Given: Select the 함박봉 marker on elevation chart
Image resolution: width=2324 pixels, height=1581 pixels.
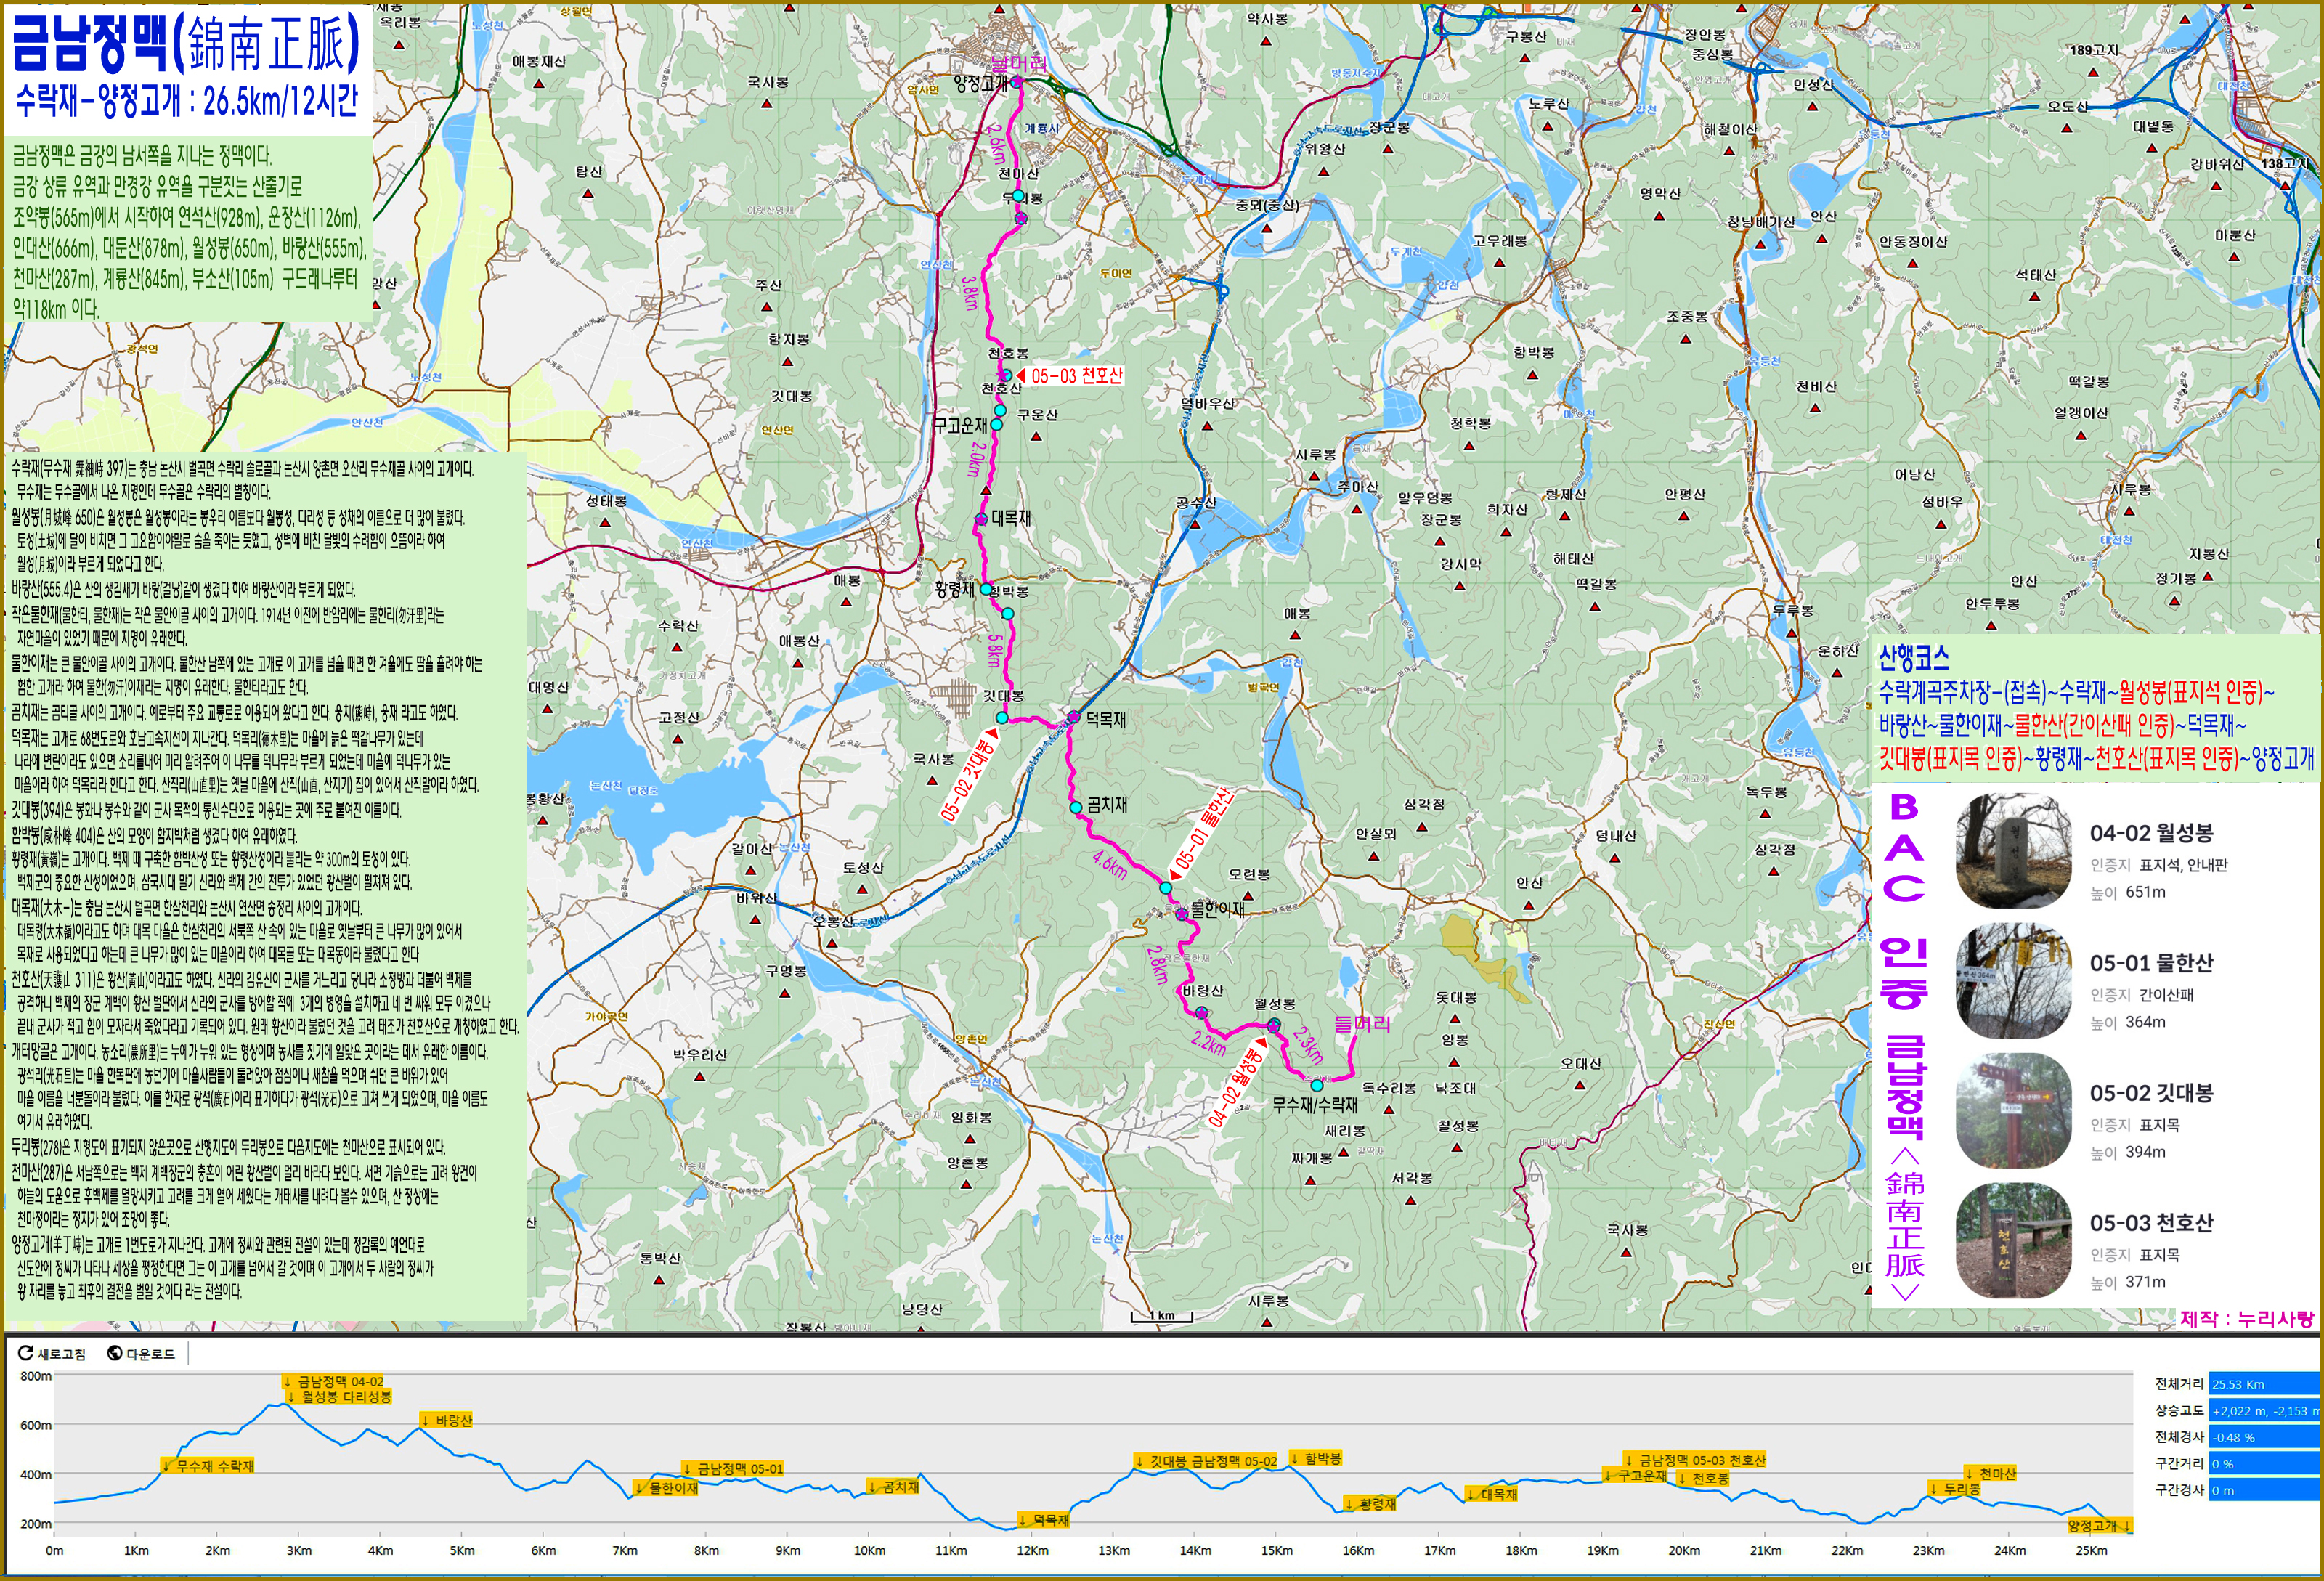Looking at the screenshot, I should [1317, 1459].
